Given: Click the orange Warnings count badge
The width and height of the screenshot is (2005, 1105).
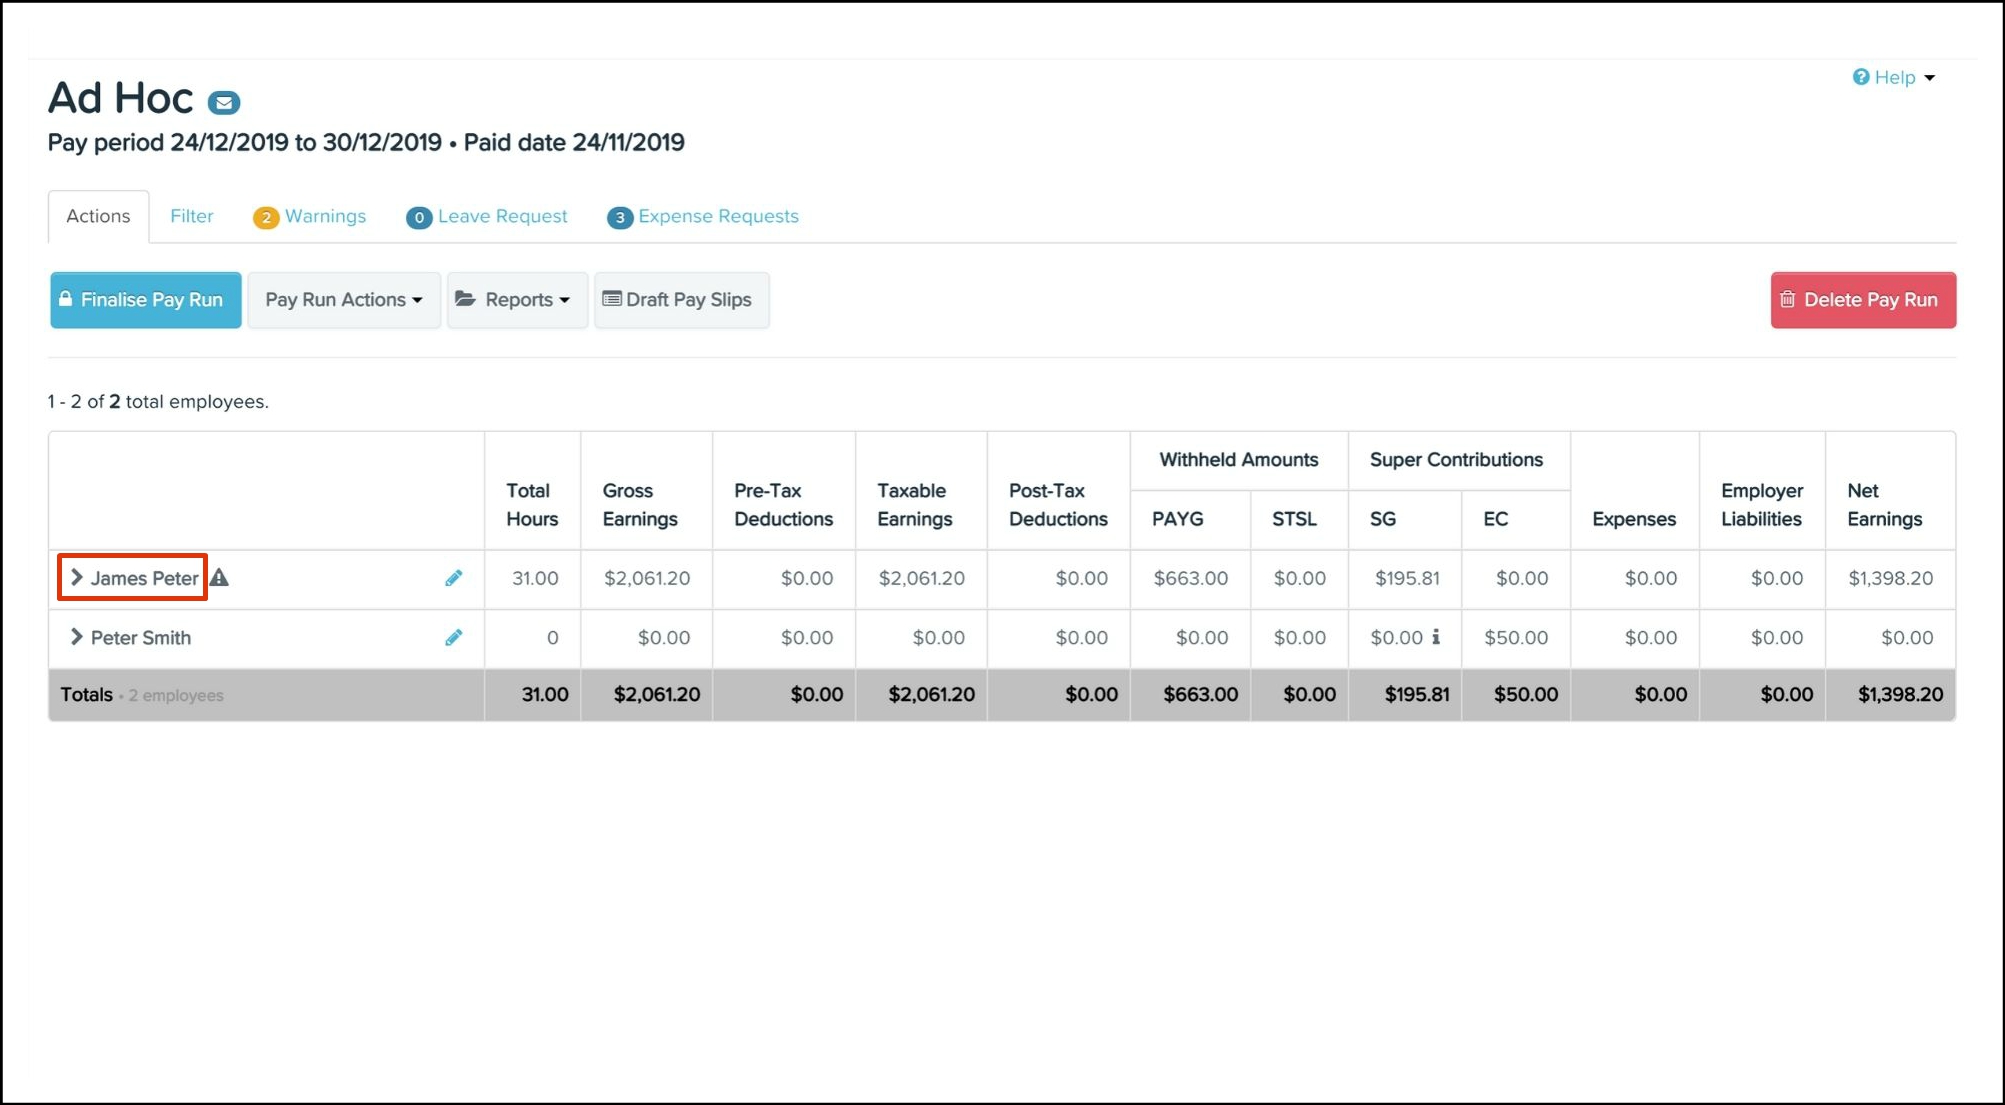Looking at the screenshot, I should pyautogui.click(x=265, y=217).
